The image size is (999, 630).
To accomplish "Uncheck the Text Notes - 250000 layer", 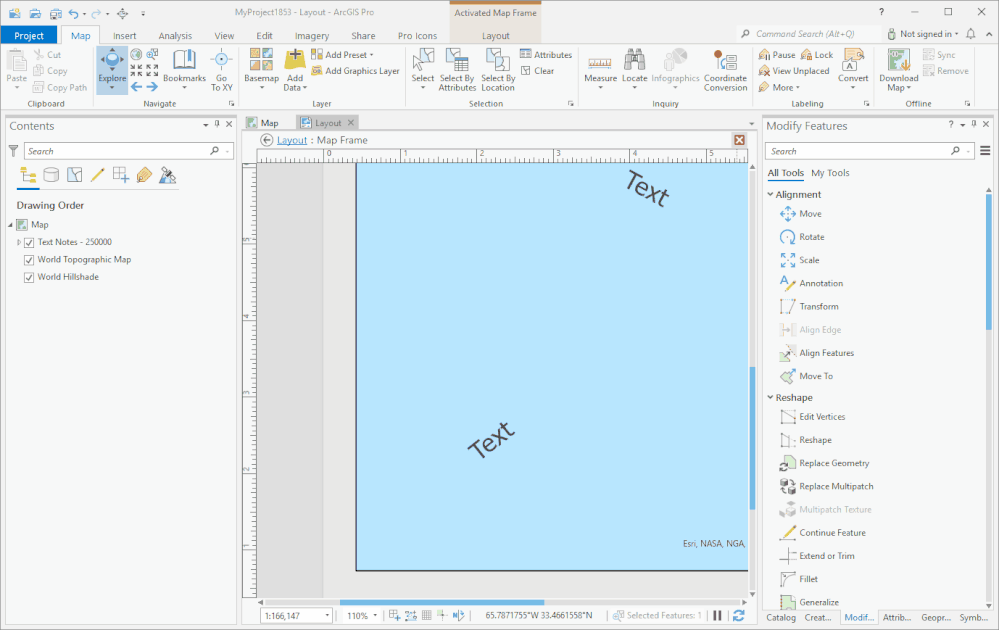I will coord(29,243).
